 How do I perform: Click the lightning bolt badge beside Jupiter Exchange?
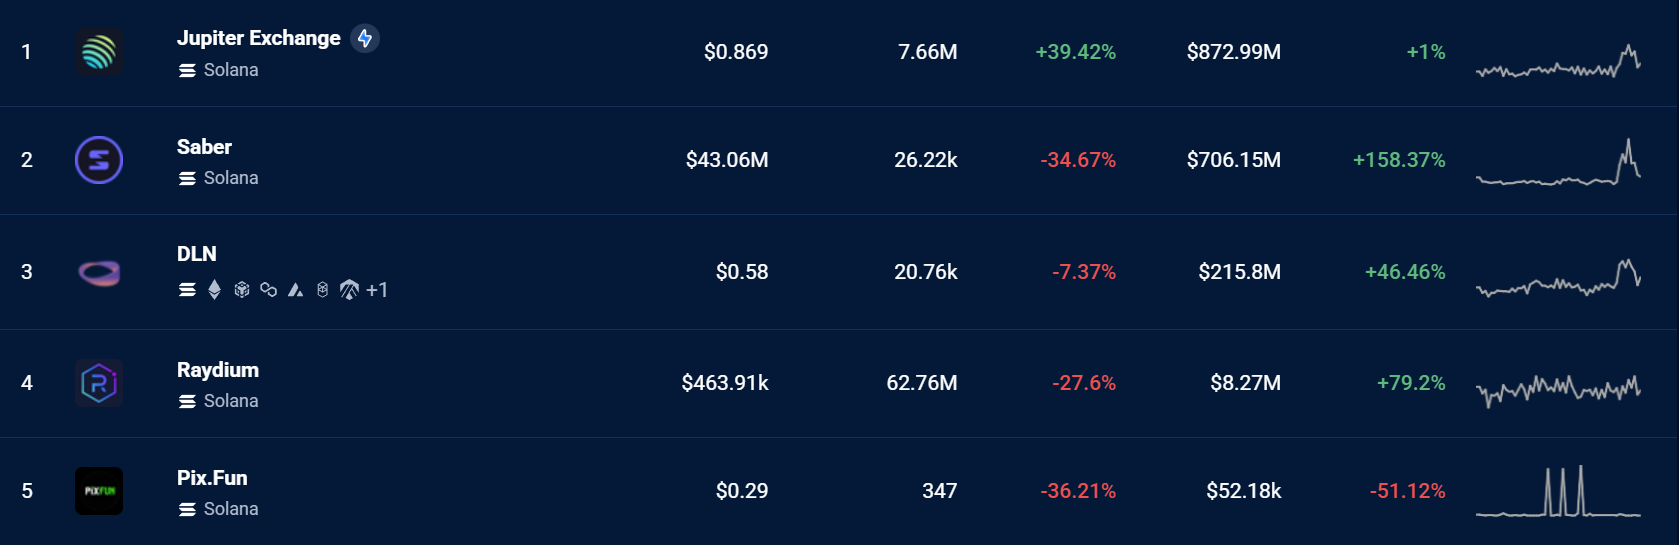[x=365, y=38]
